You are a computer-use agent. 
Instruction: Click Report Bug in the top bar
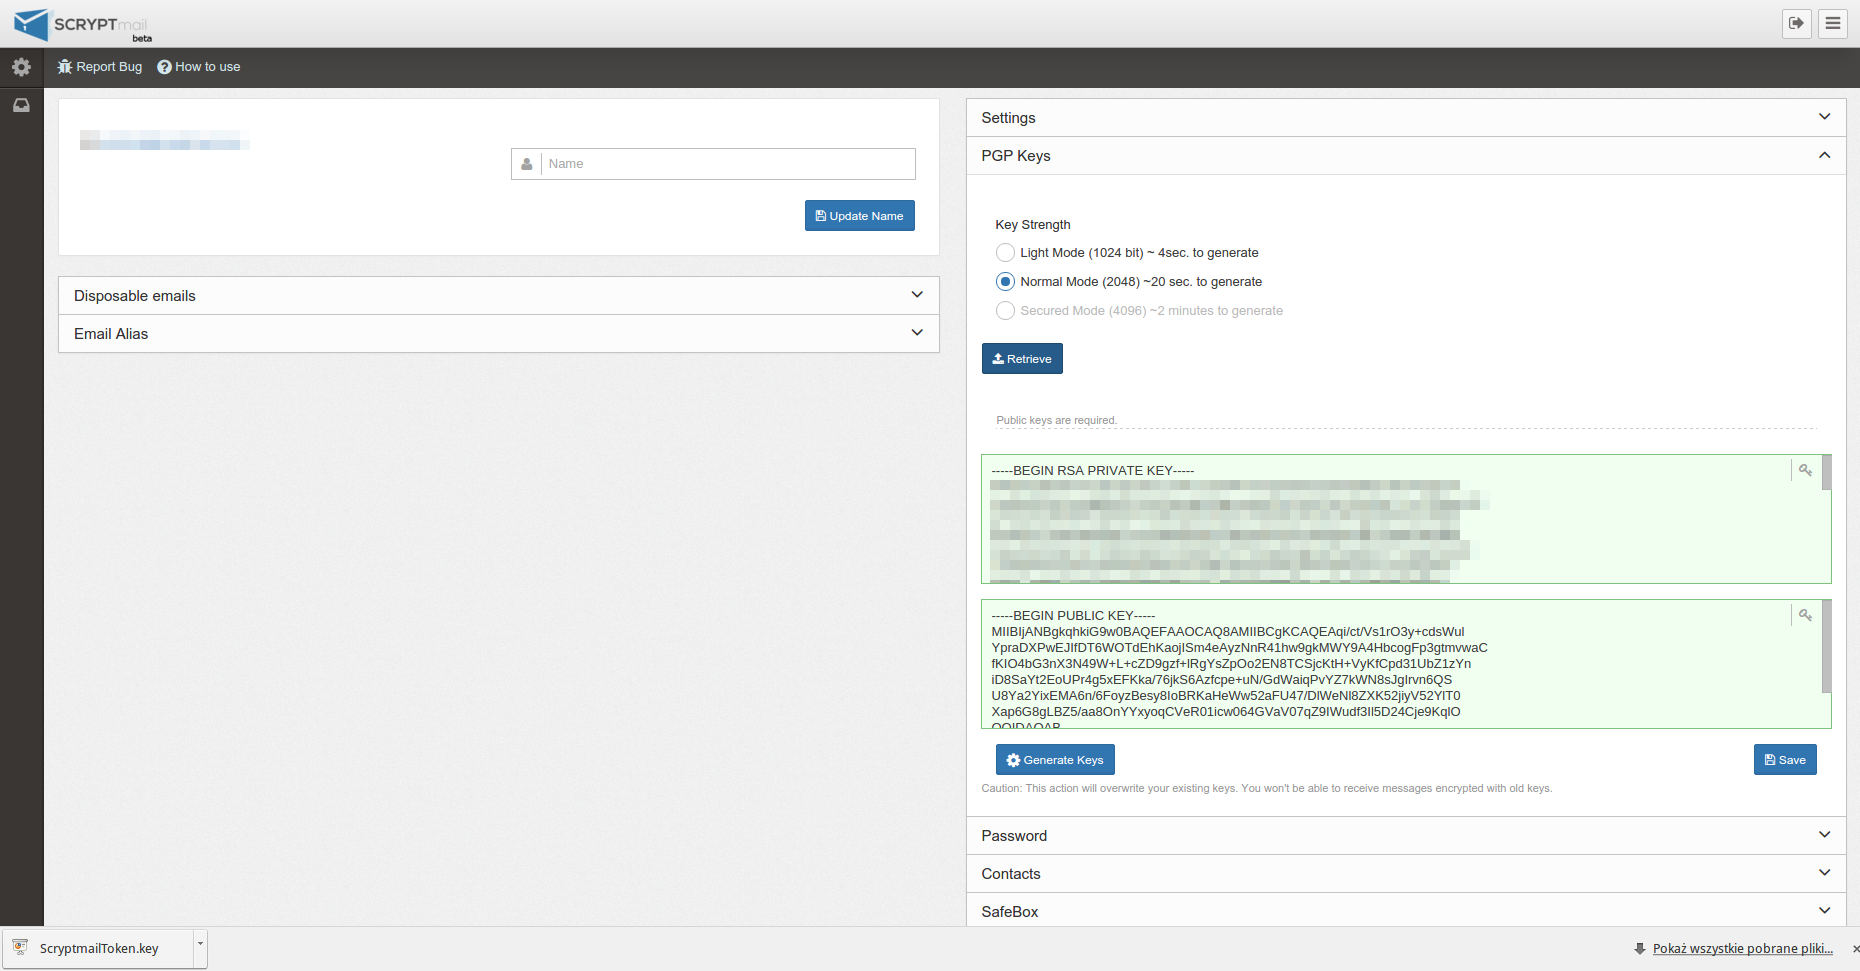pyautogui.click(x=100, y=67)
